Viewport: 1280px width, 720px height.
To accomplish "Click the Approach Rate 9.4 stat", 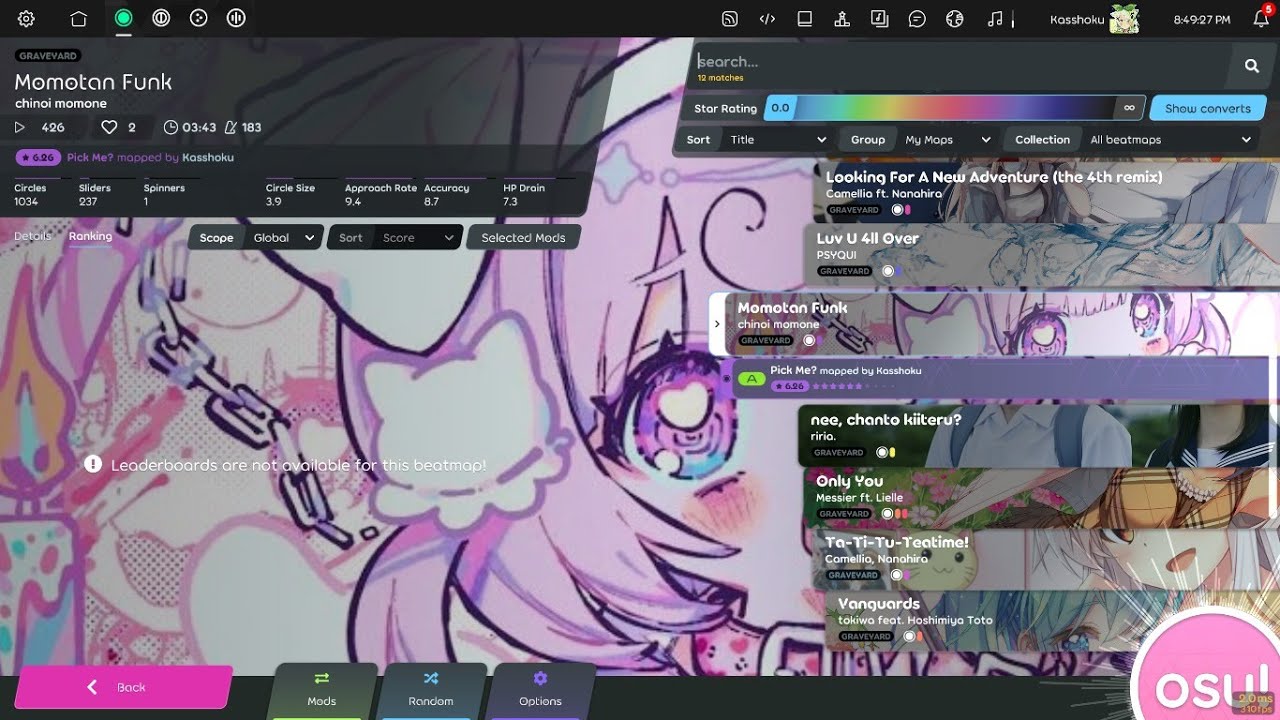I will (380, 194).
